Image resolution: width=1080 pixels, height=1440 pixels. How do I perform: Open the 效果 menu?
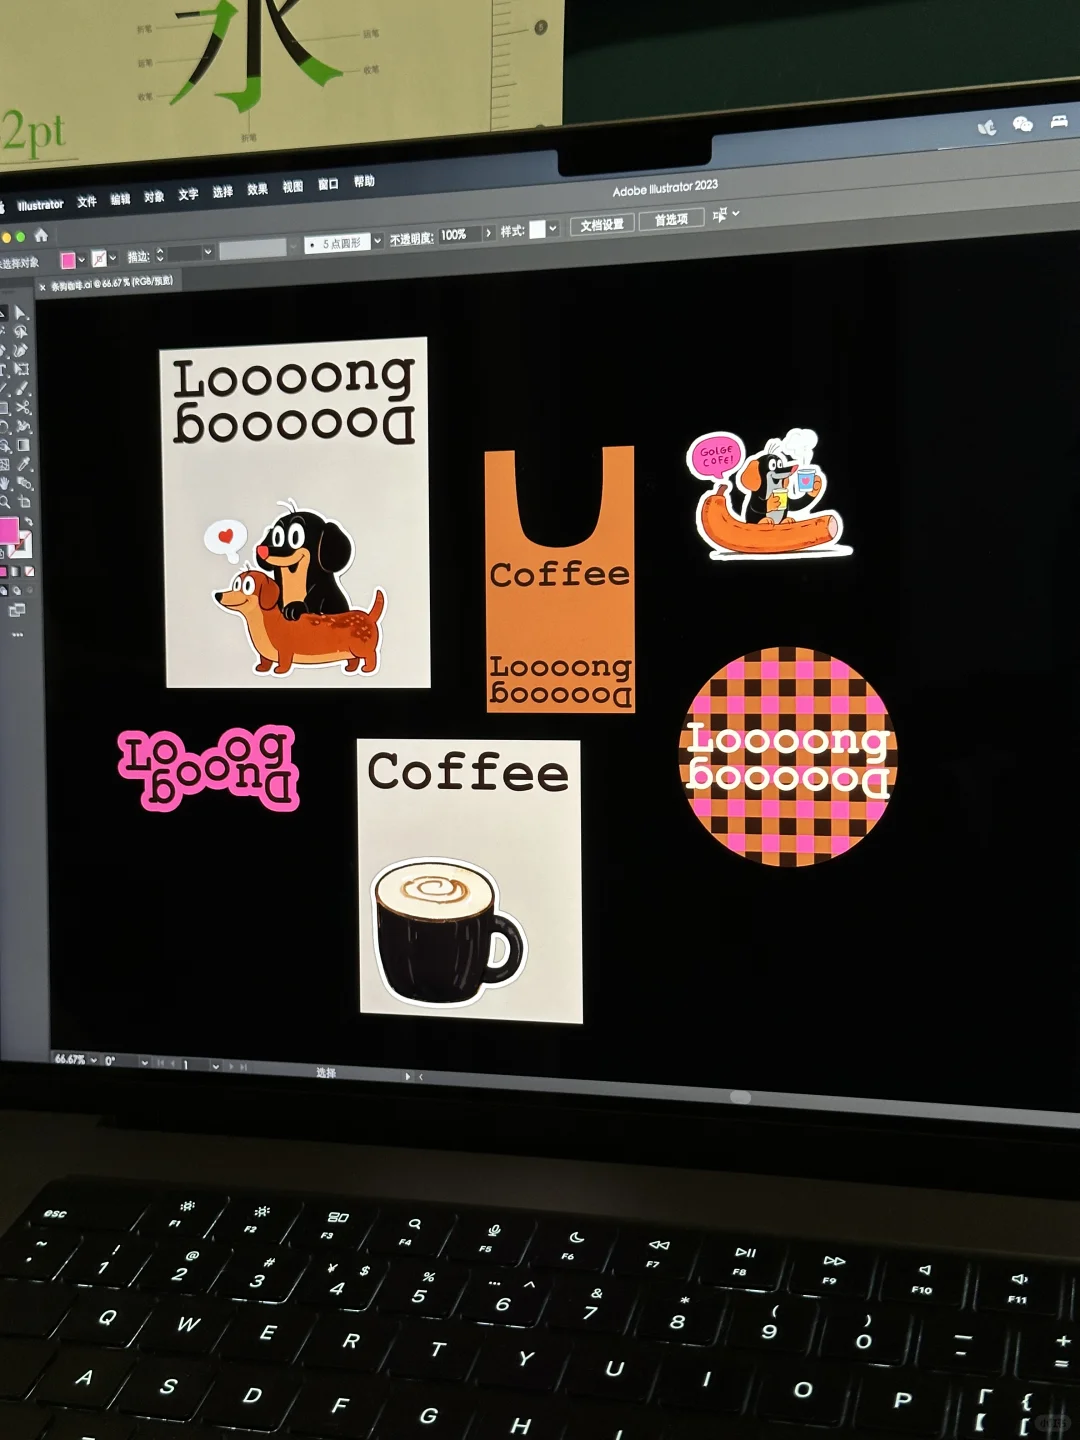pyautogui.click(x=257, y=189)
